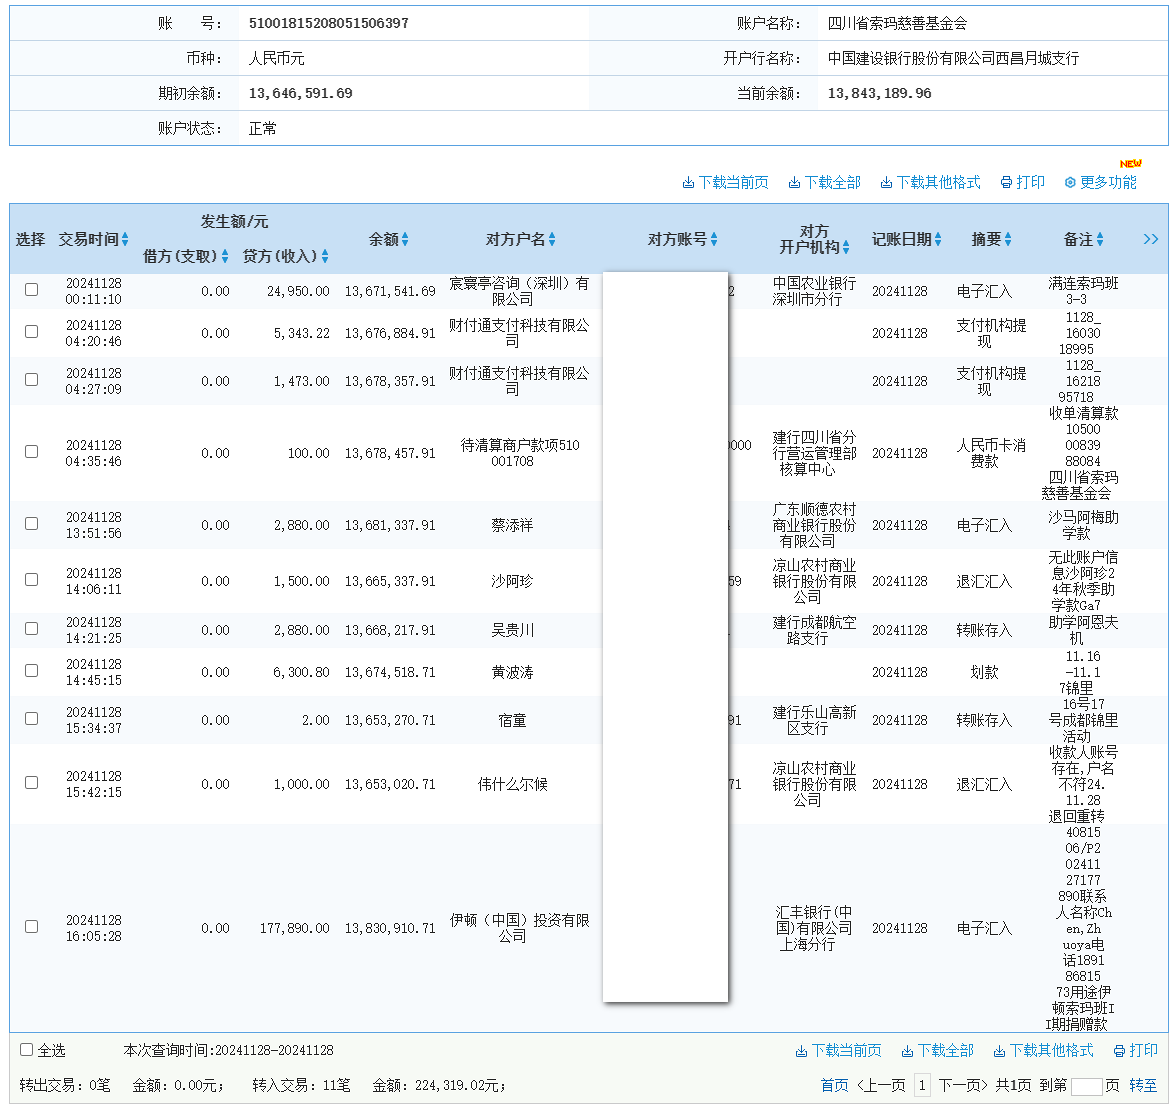This screenshot has height=1111, width=1176.
Task: Select row with time 04:27:09
Action: click(x=32, y=380)
